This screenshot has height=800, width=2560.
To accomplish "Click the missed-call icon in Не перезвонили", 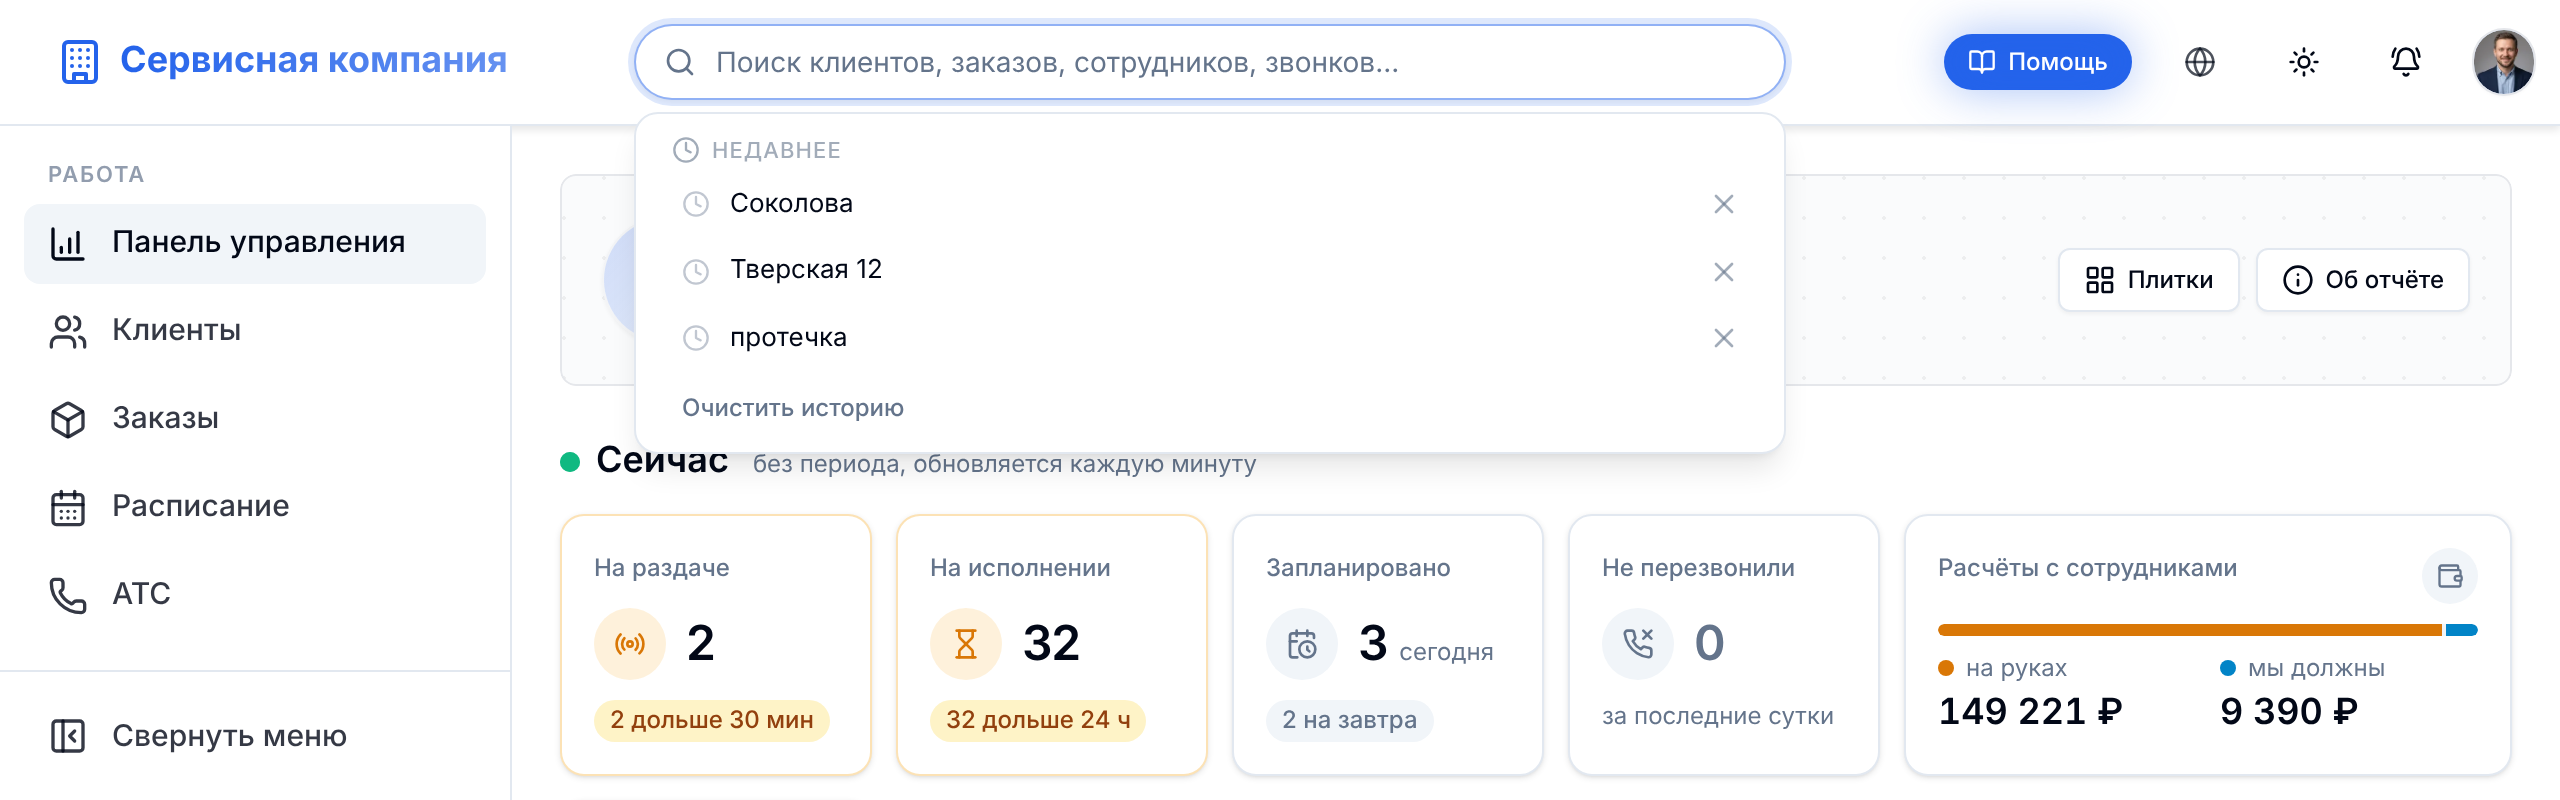I will click(x=1638, y=644).
